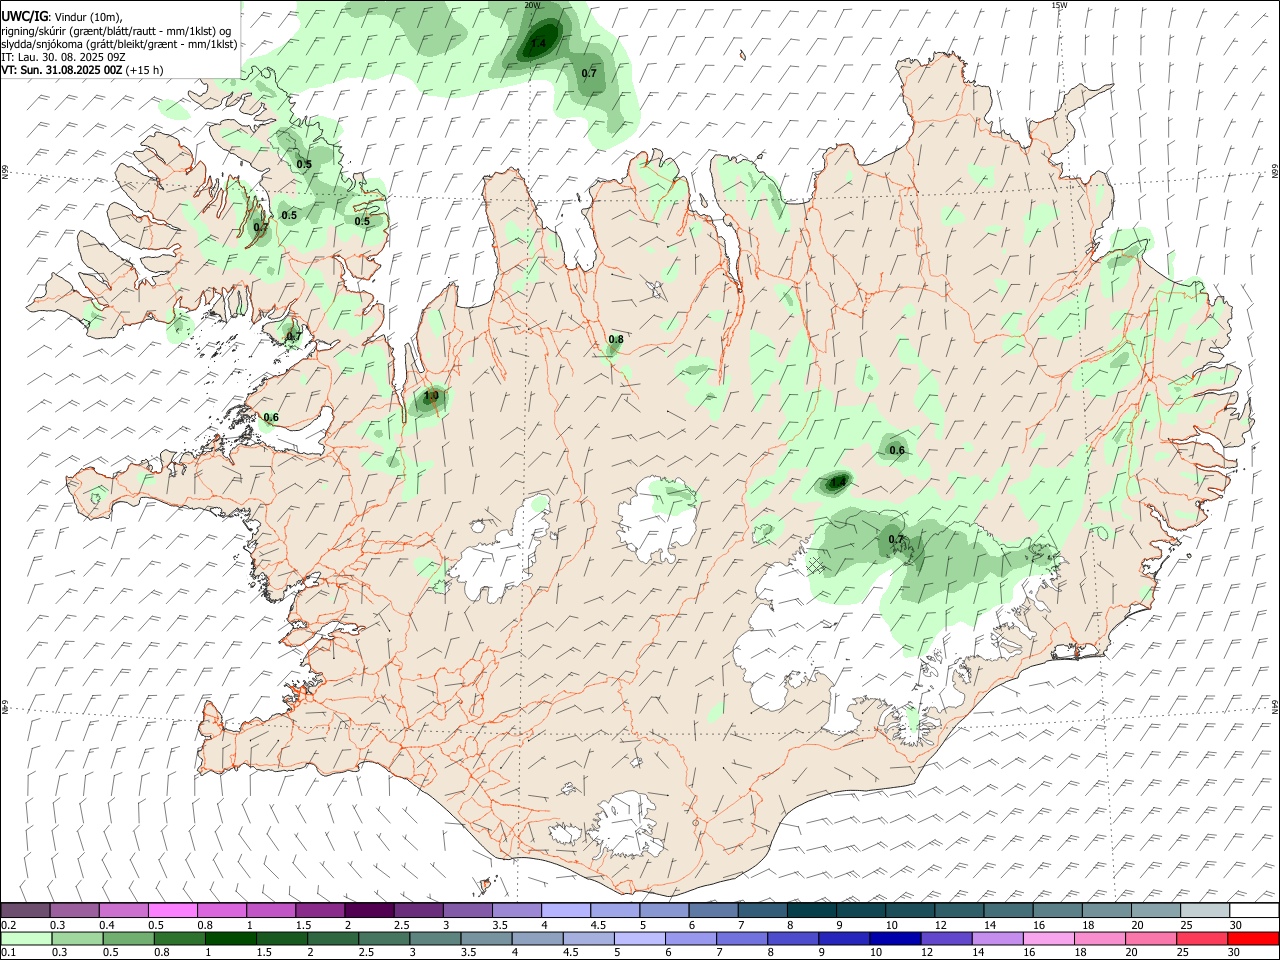Image resolution: width=1280 pixels, height=960 pixels.
Task: Click the 0.8 precipitation value on the map
Action: tap(616, 340)
